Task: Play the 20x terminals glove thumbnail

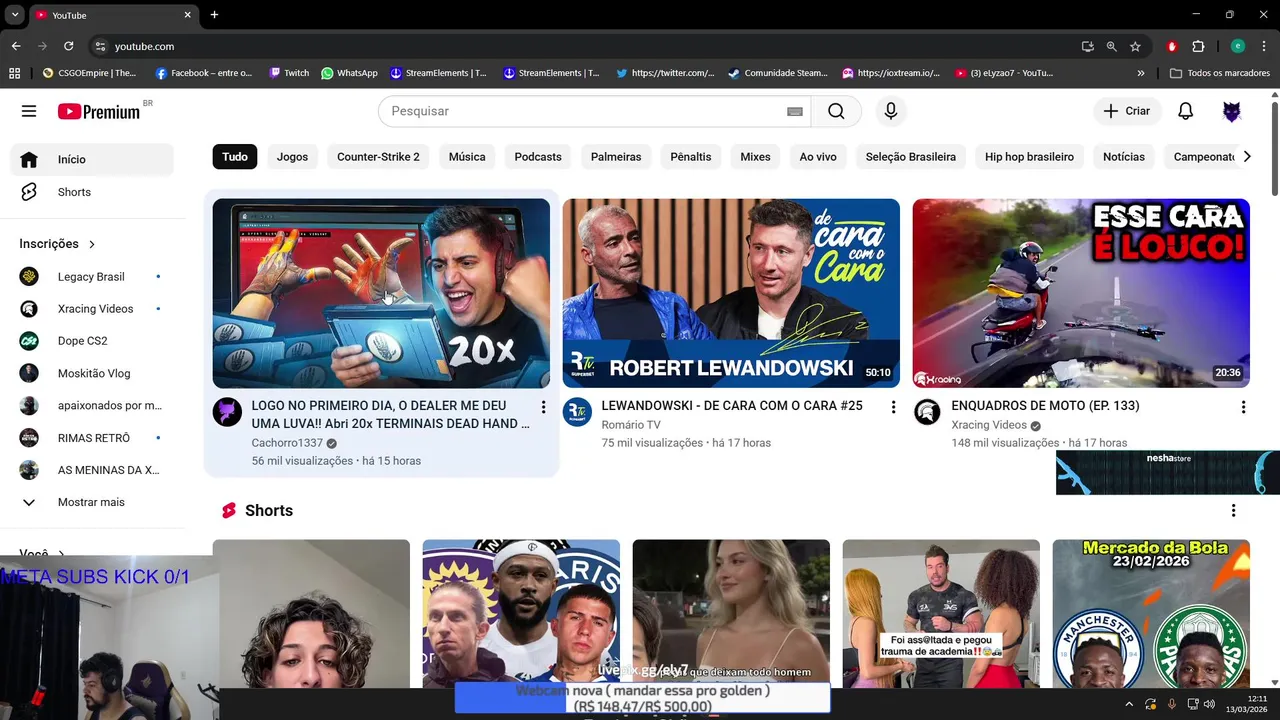Action: 381,293
